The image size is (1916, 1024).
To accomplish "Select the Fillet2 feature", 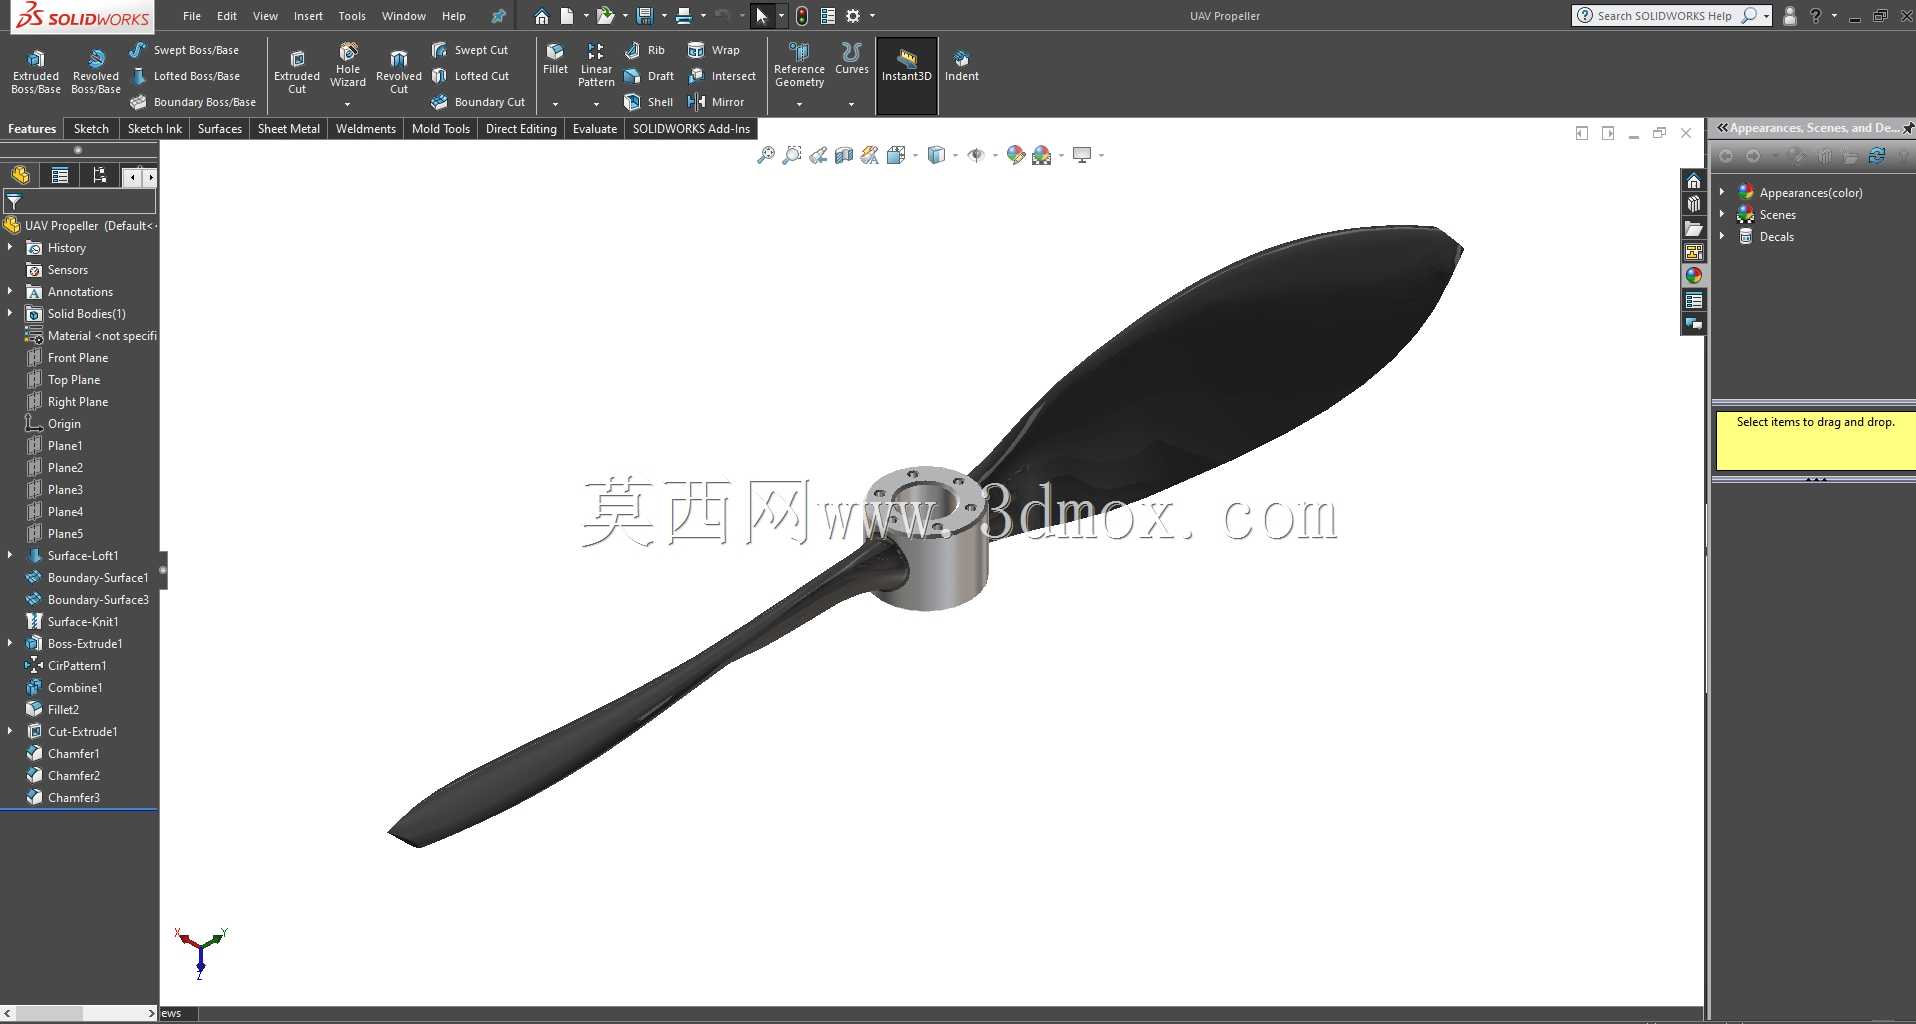I will [63, 709].
